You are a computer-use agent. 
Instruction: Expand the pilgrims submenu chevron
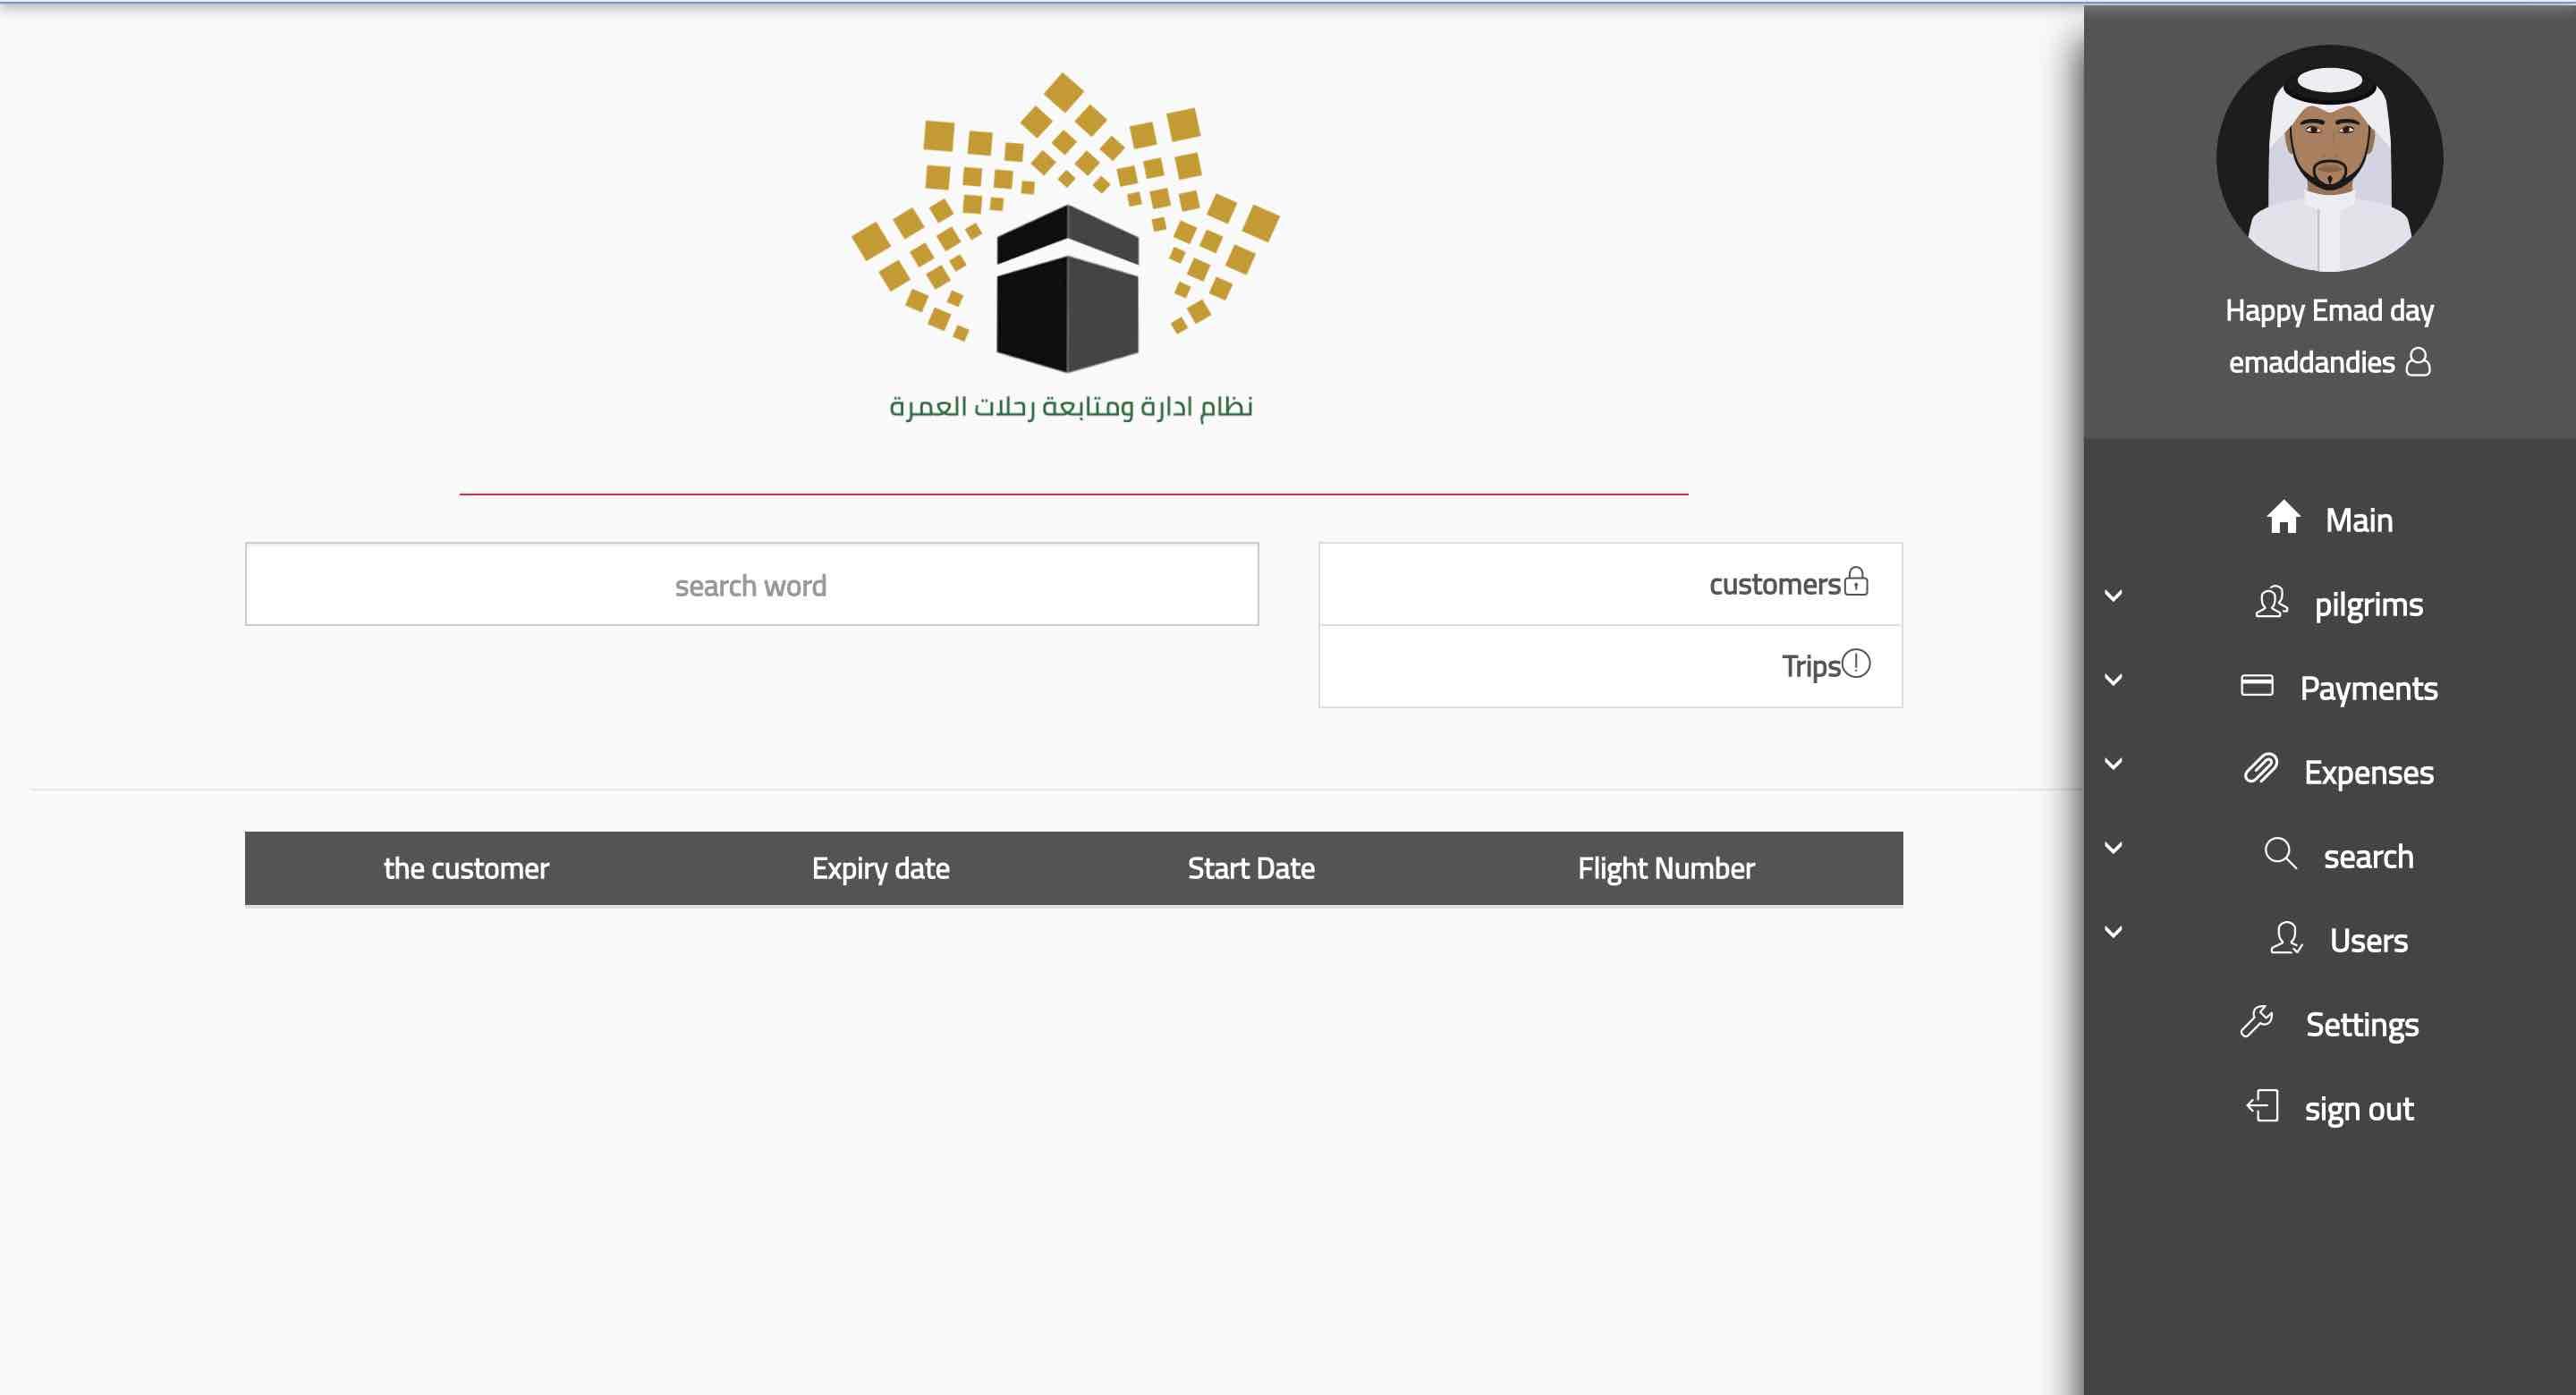coord(2113,596)
